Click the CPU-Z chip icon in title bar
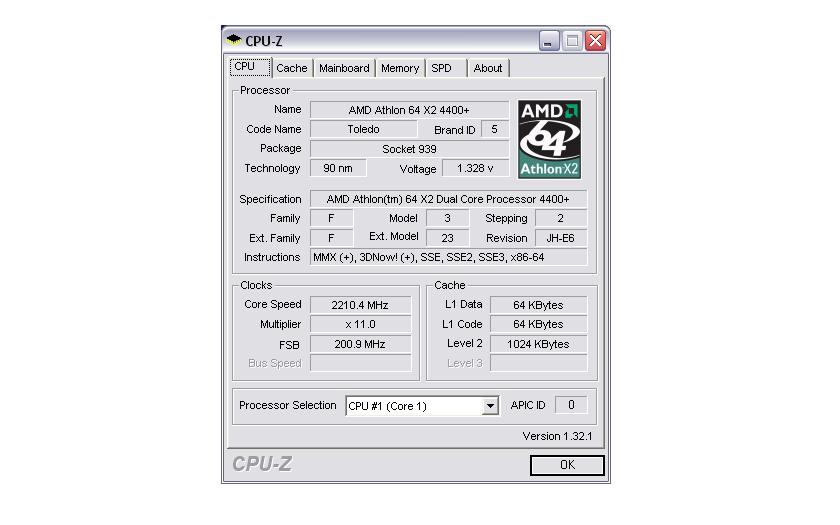Image resolution: width=840 pixels, height=525 pixels. tap(234, 40)
